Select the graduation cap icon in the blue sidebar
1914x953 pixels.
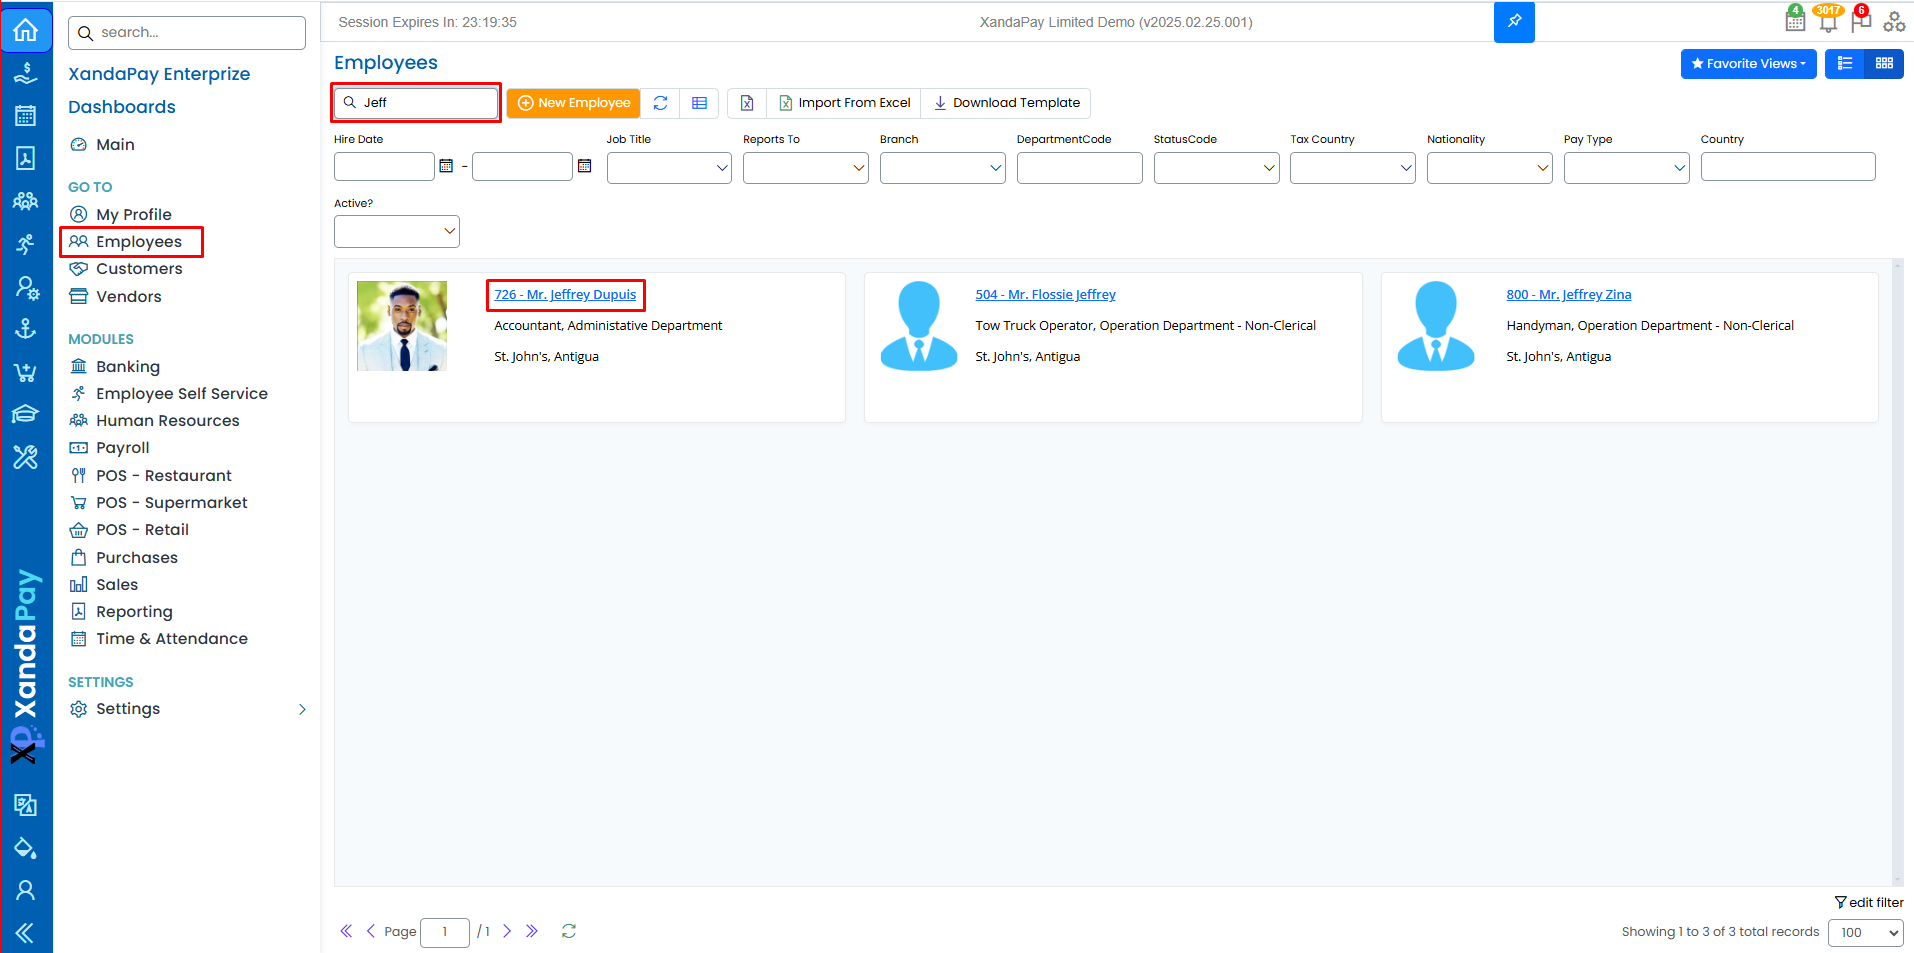[26, 414]
